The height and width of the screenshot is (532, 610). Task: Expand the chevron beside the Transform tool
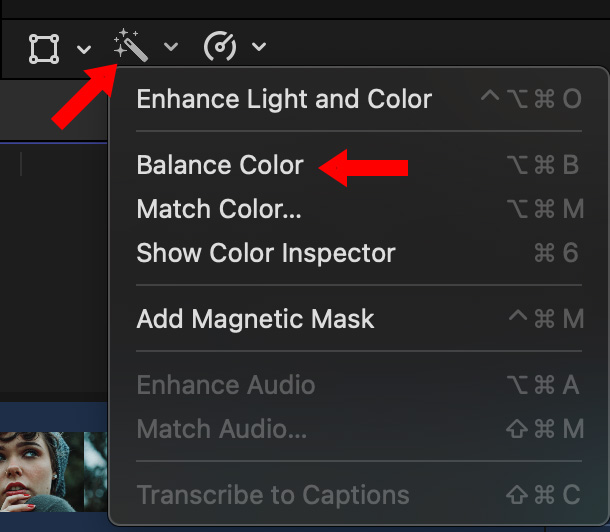tap(84, 47)
